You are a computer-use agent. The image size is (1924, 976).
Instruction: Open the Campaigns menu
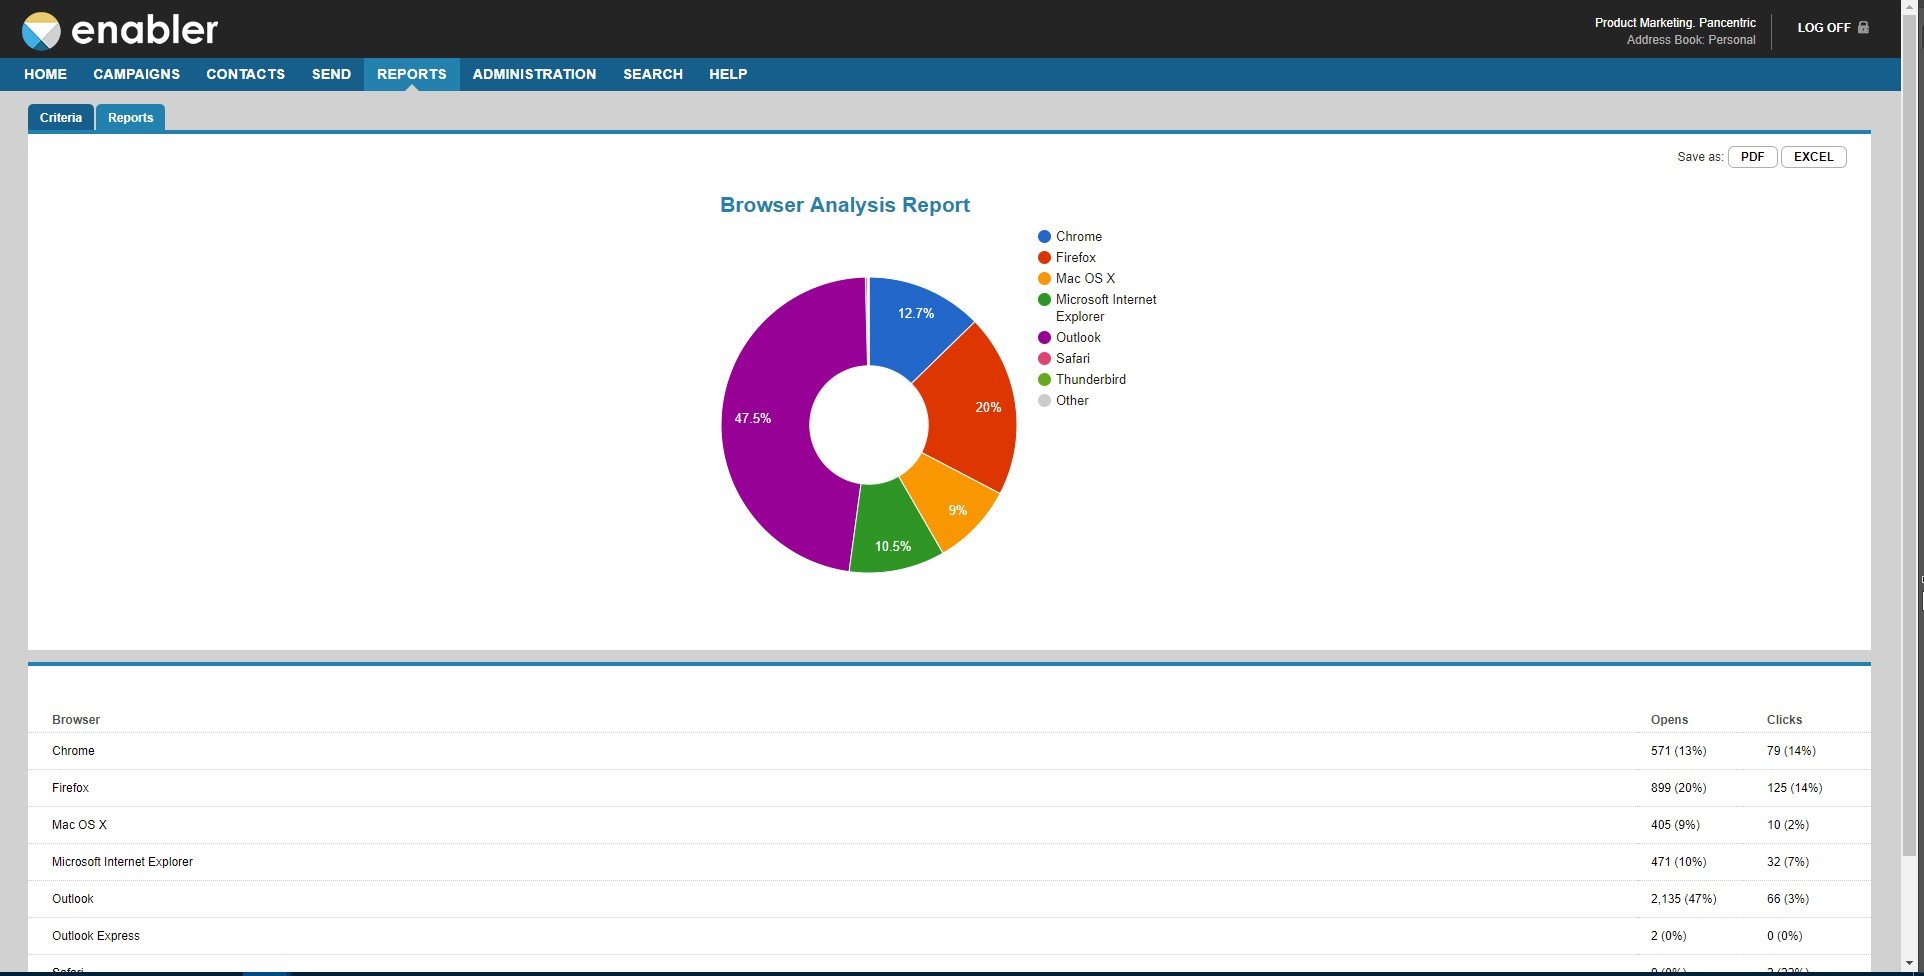pos(136,74)
